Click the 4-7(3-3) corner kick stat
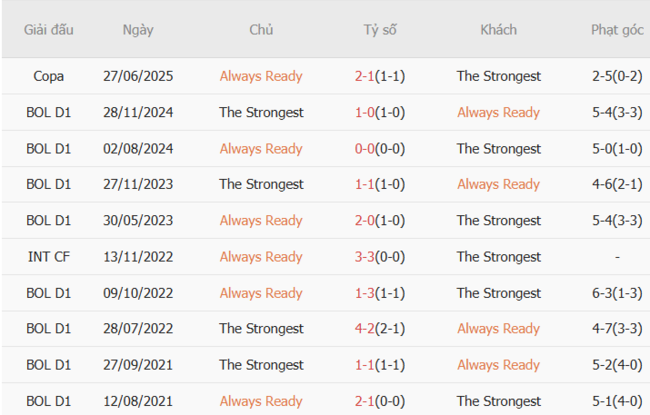The image size is (650, 415). point(617,329)
